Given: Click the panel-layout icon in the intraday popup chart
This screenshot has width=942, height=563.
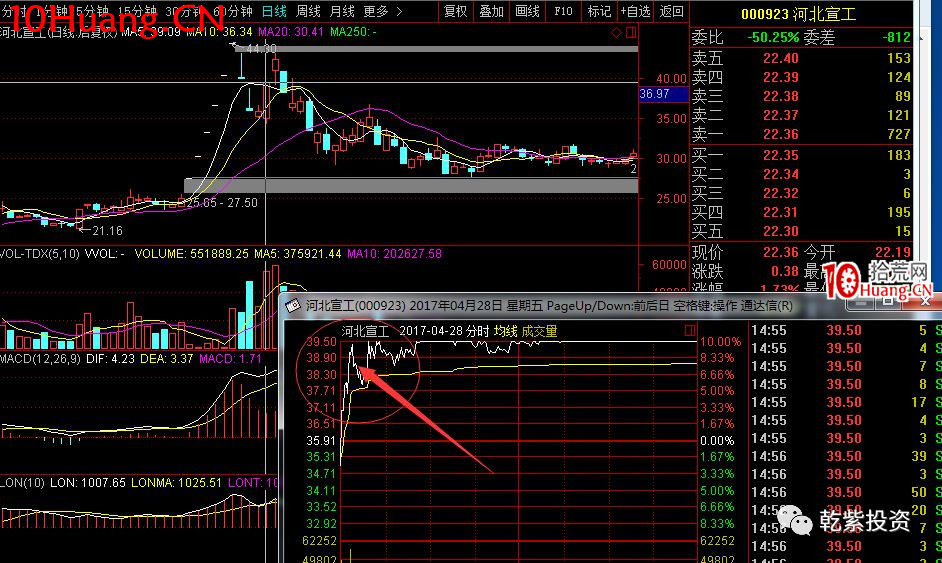Looking at the screenshot, I should [690, 330].
